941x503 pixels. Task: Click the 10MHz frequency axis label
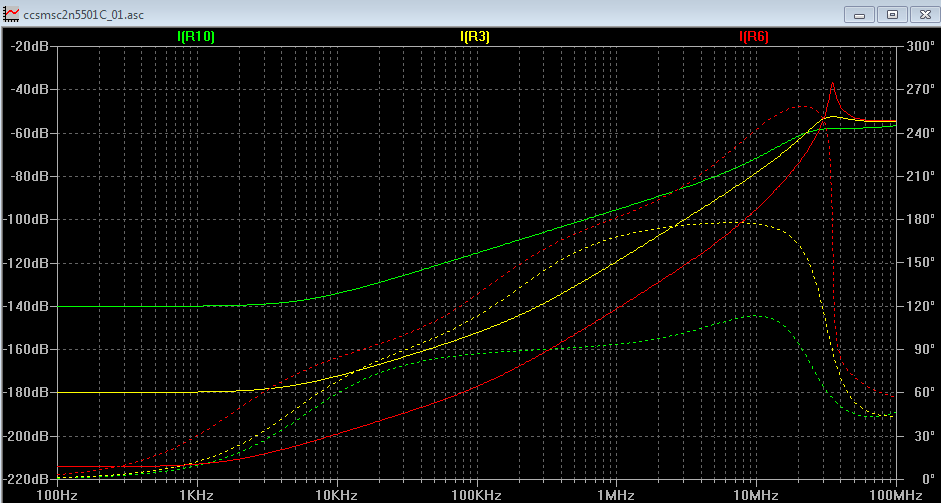click(756, 495)
